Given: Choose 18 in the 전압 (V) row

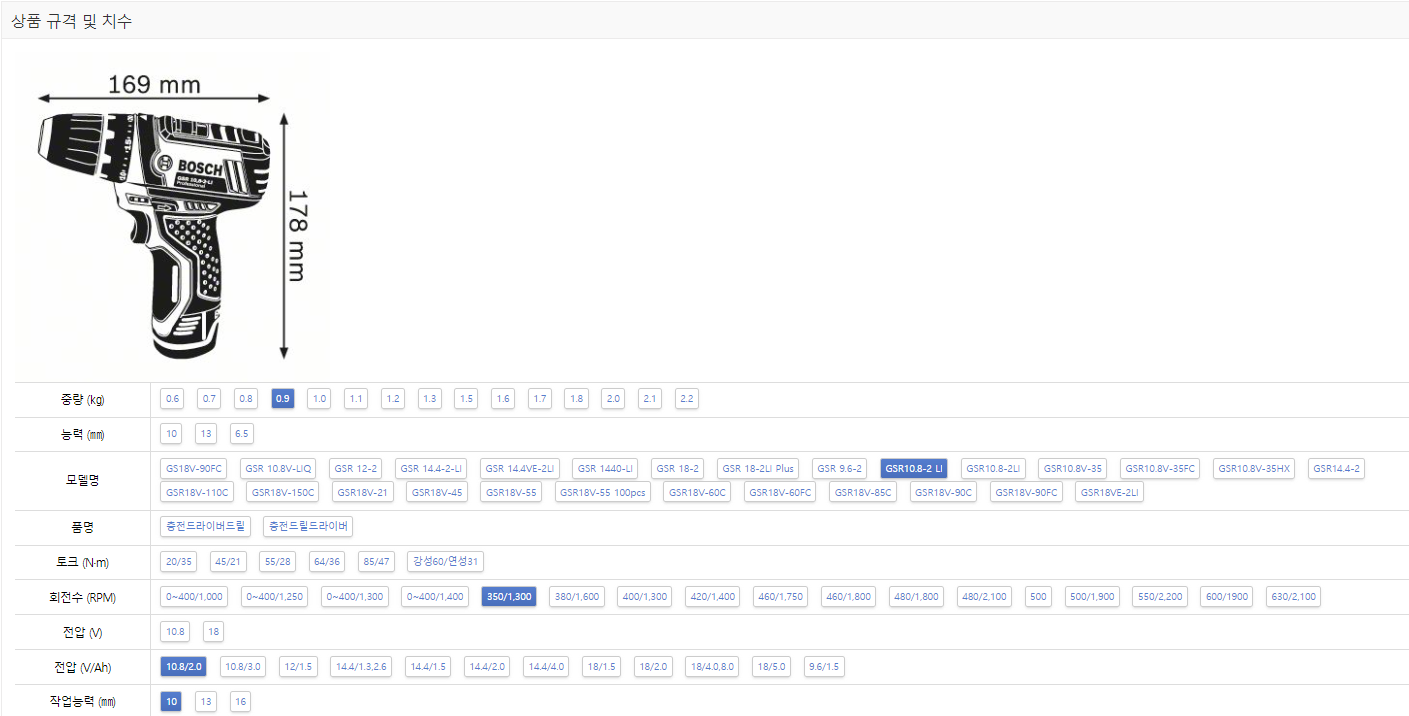Looking at the screenshot, I should point(215,632).
